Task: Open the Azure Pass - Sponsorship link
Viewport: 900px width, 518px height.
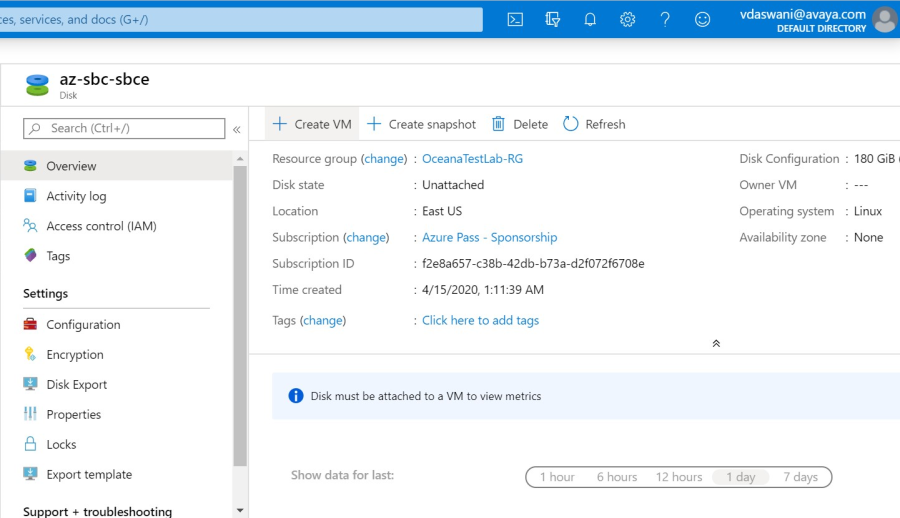Action: click(490, 237)
